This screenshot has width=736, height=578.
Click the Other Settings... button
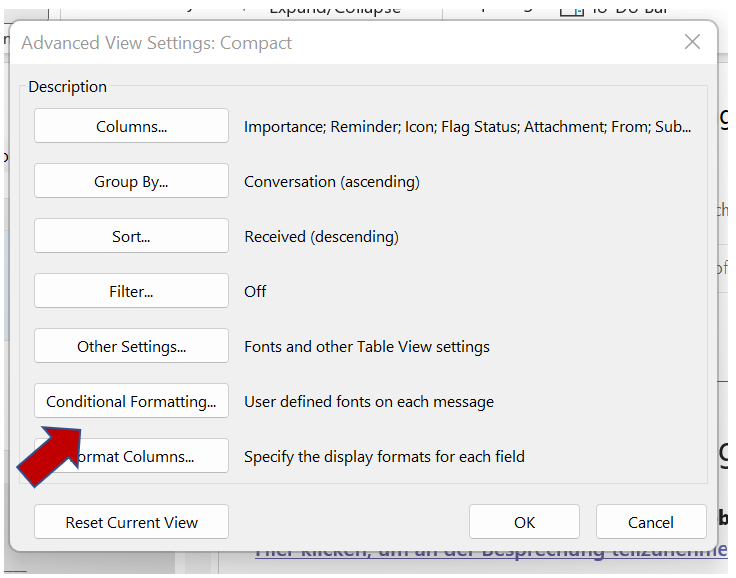coord(131,347)
